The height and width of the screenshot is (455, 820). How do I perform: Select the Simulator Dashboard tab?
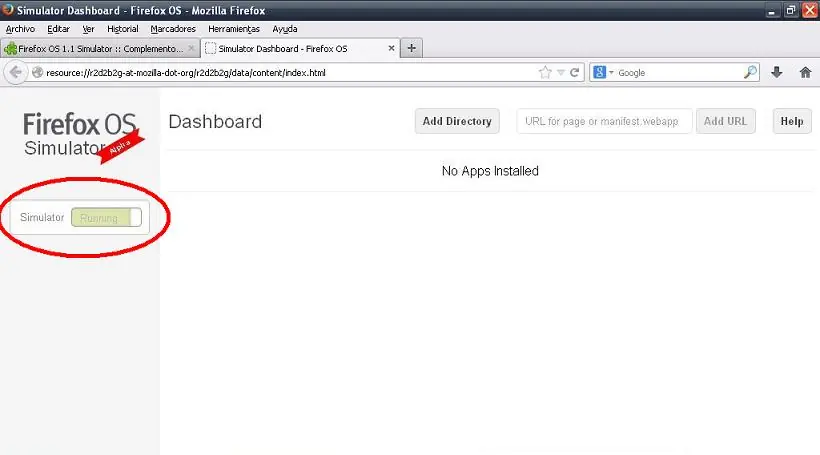(300, 48)
